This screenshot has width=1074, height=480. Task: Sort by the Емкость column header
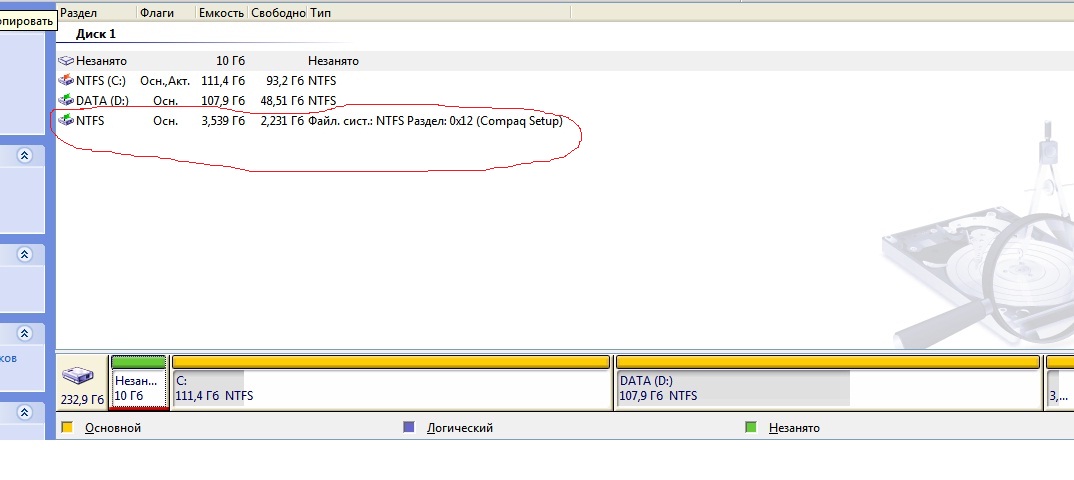(222, 13)
